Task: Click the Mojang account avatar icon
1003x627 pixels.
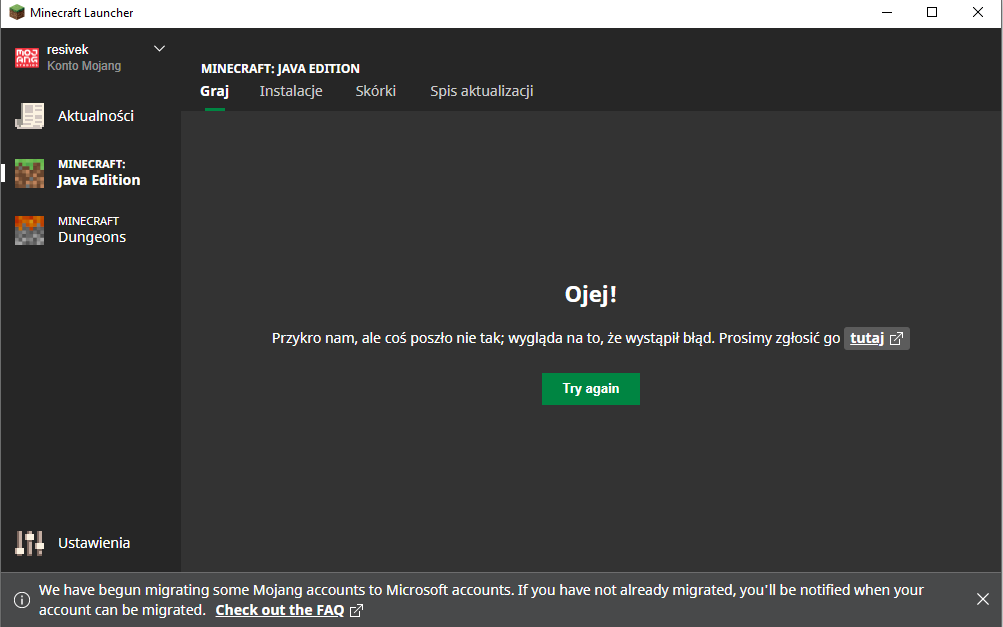Action: [28, 58]
